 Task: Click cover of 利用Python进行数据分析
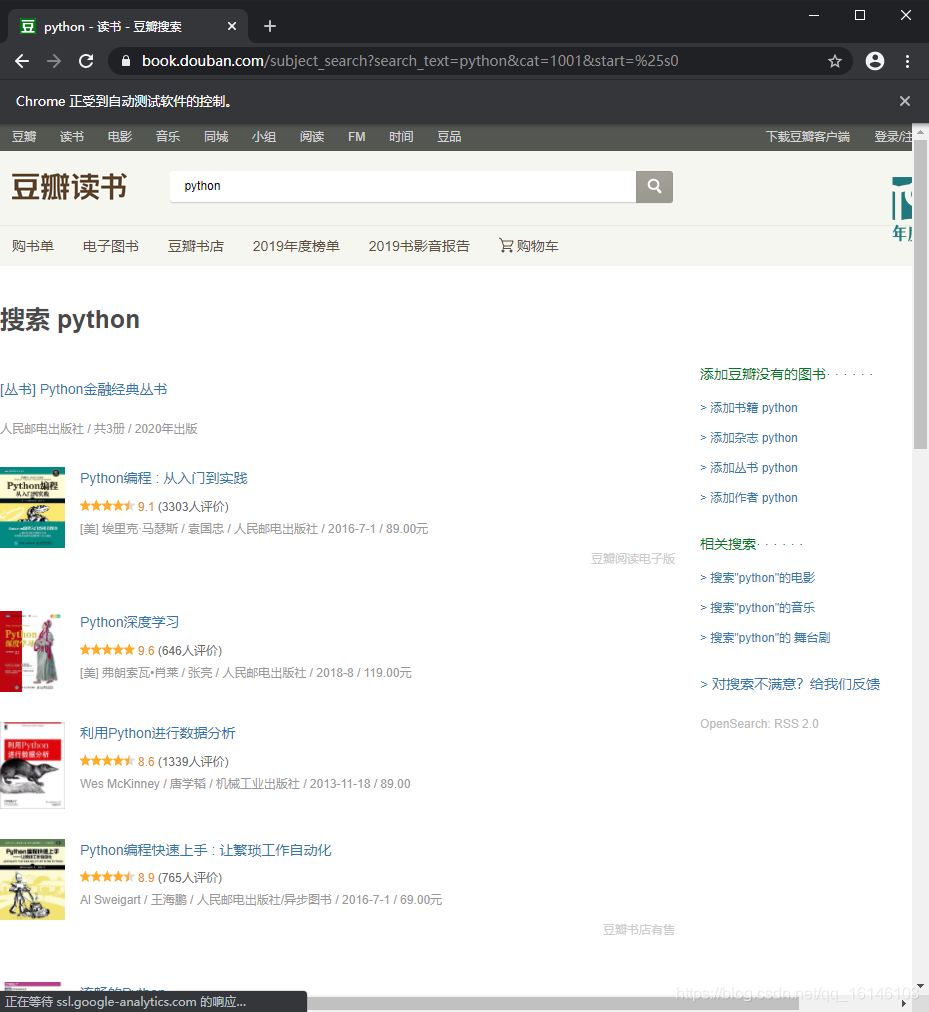[x=32, y=765]
